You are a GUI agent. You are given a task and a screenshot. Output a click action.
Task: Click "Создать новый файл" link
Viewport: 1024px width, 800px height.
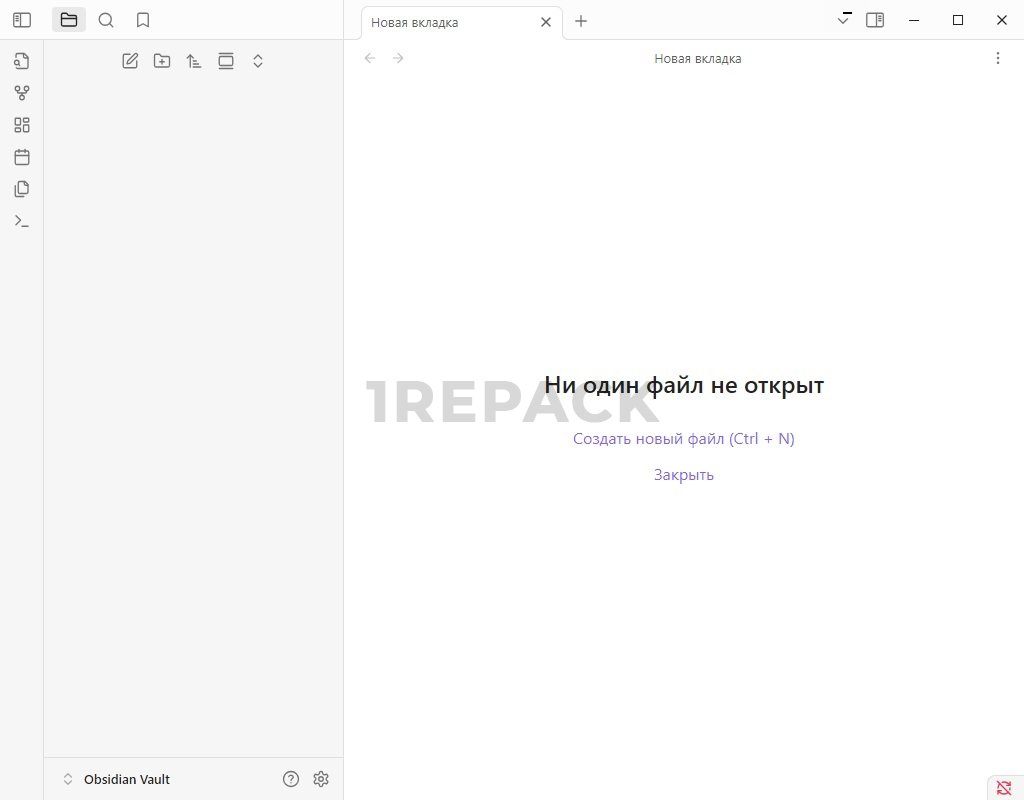tap(683, 439)
